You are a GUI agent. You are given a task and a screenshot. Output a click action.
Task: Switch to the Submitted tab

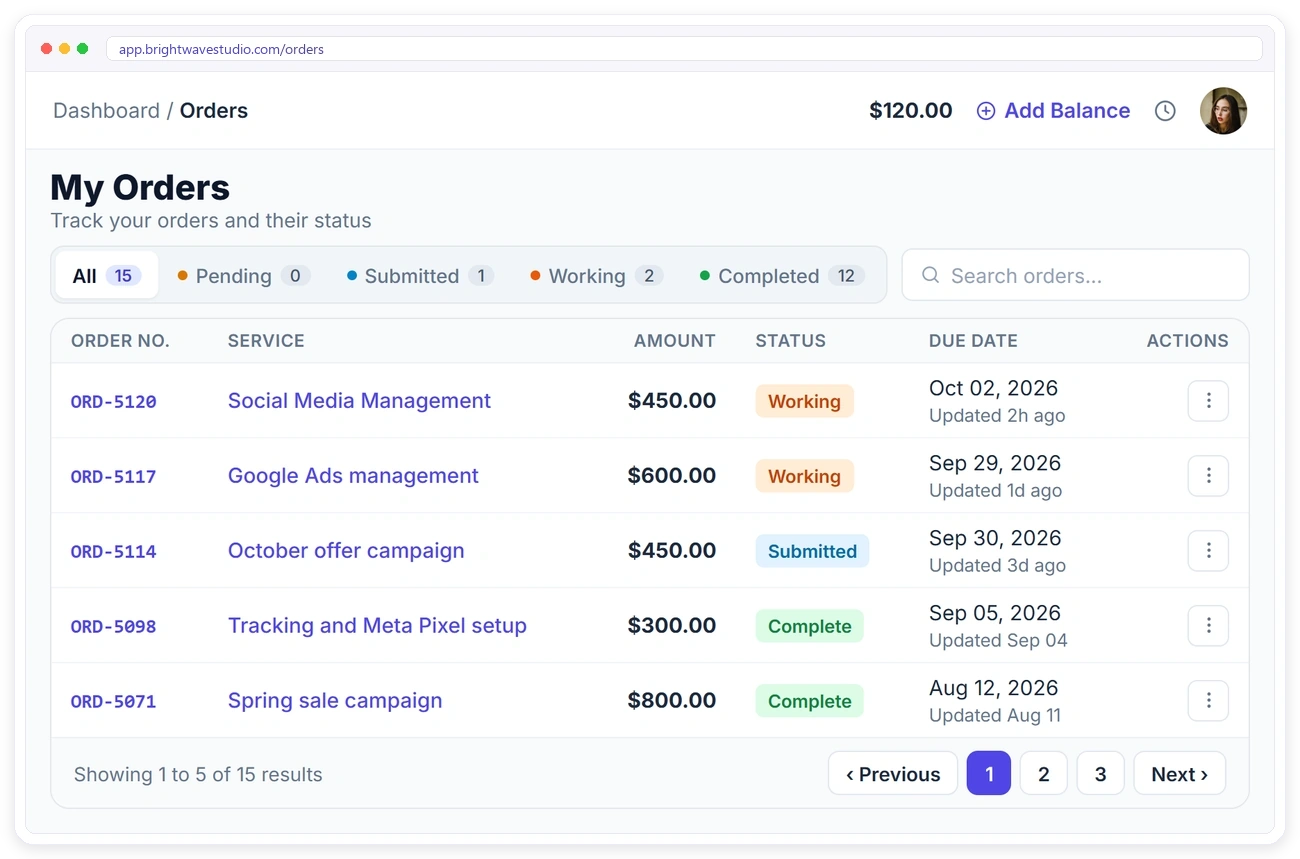[420, 276]
